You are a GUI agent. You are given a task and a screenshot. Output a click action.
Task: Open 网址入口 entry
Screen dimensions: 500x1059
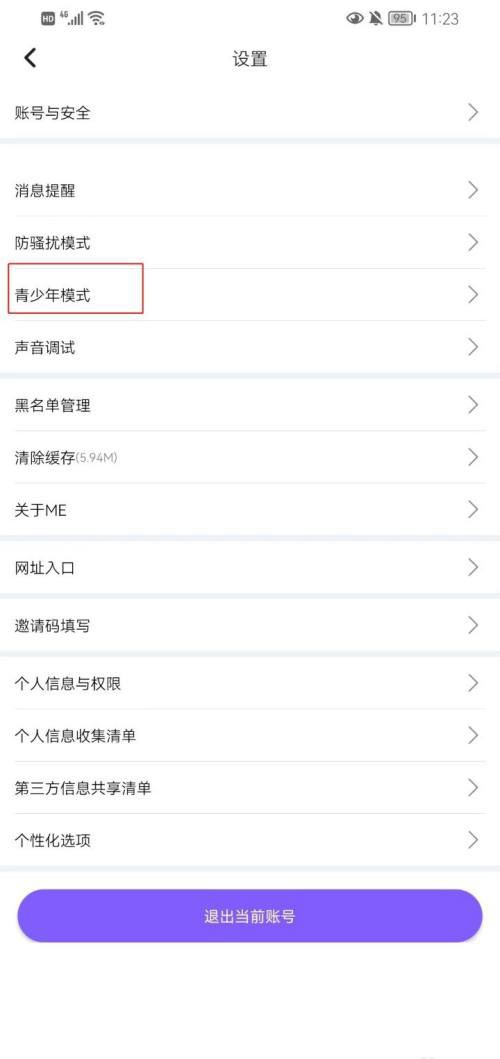click(x=250, y=568)
